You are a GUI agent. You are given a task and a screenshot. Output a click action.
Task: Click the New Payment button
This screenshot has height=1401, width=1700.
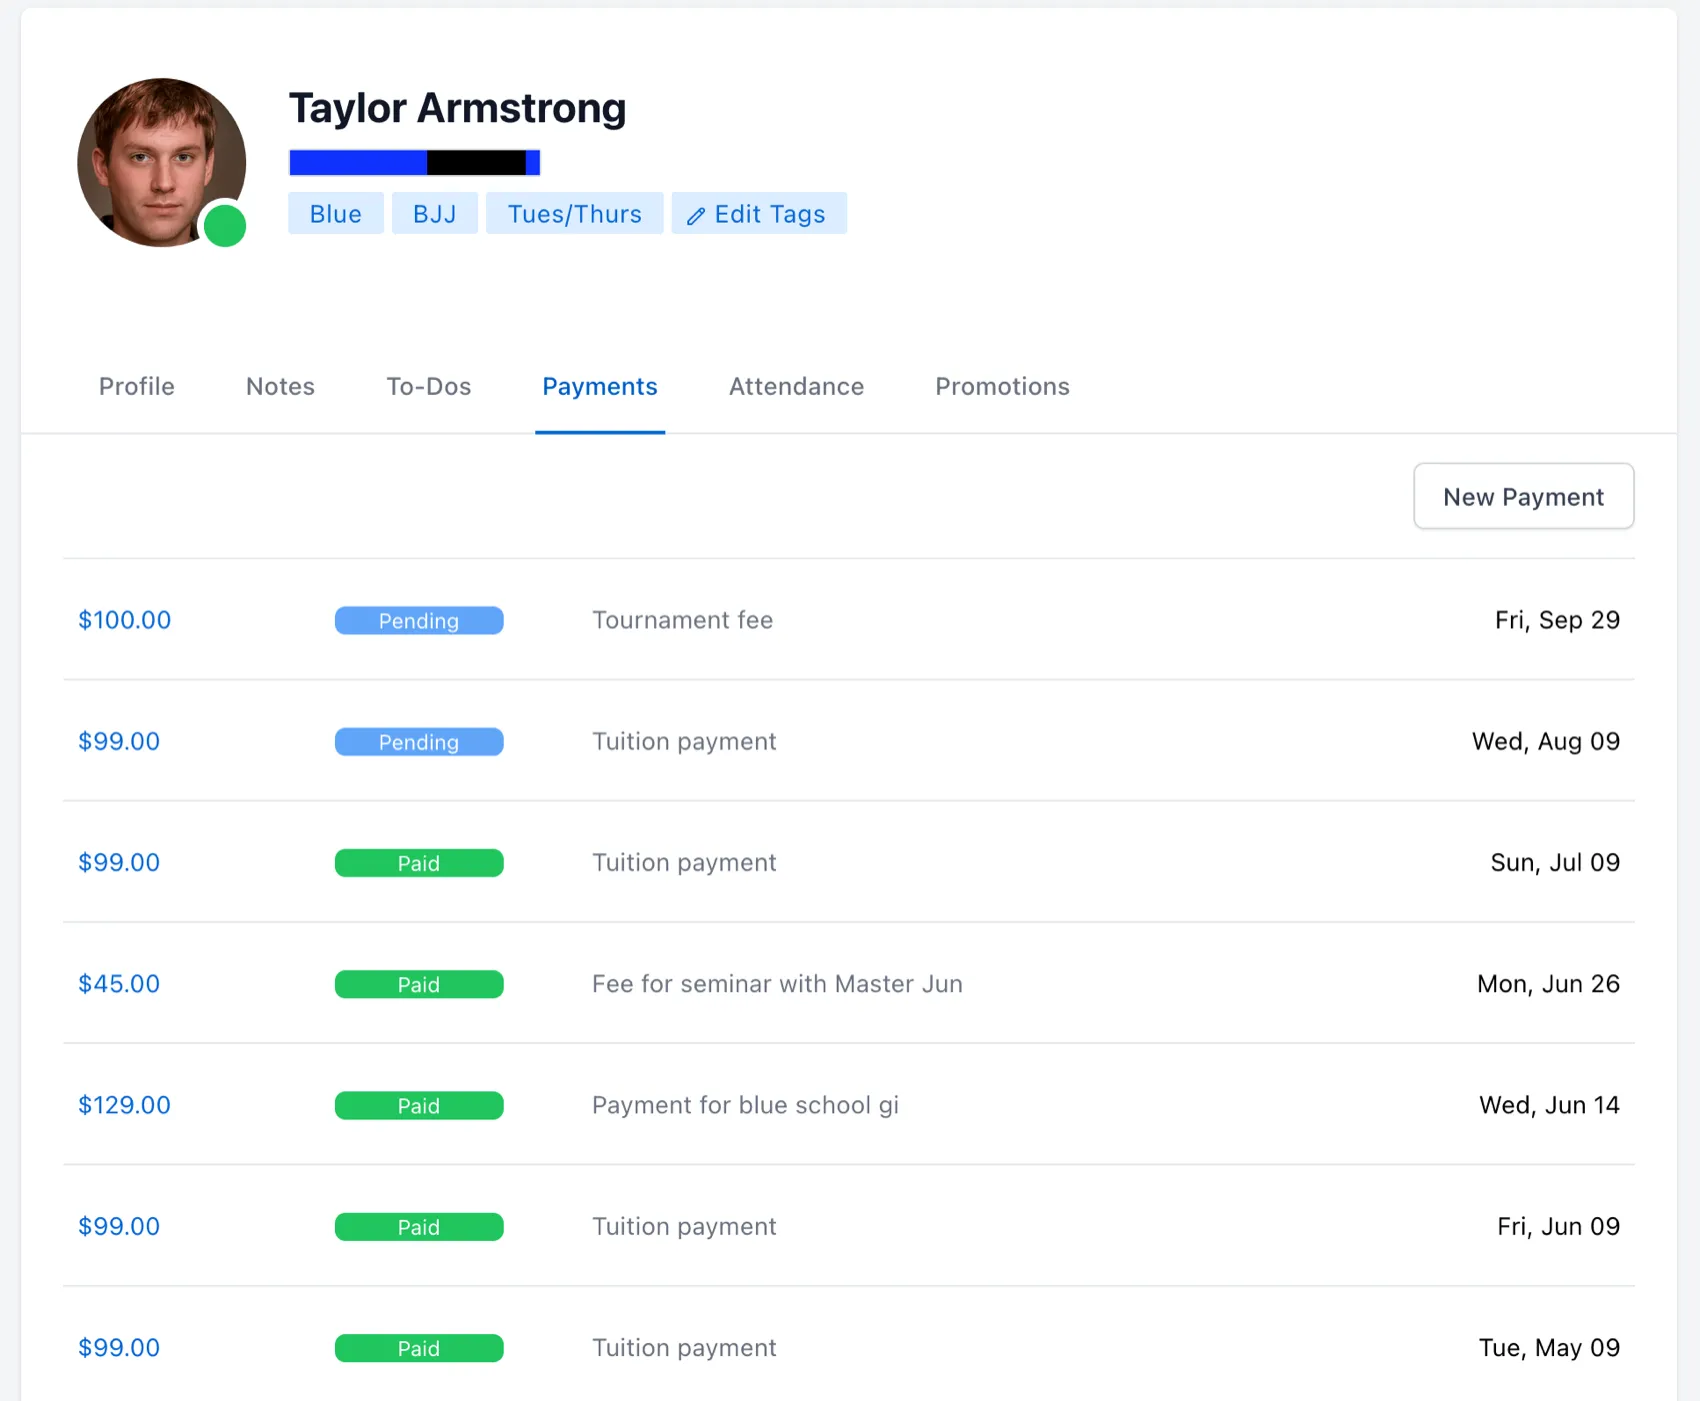[x=1523, y=496]
